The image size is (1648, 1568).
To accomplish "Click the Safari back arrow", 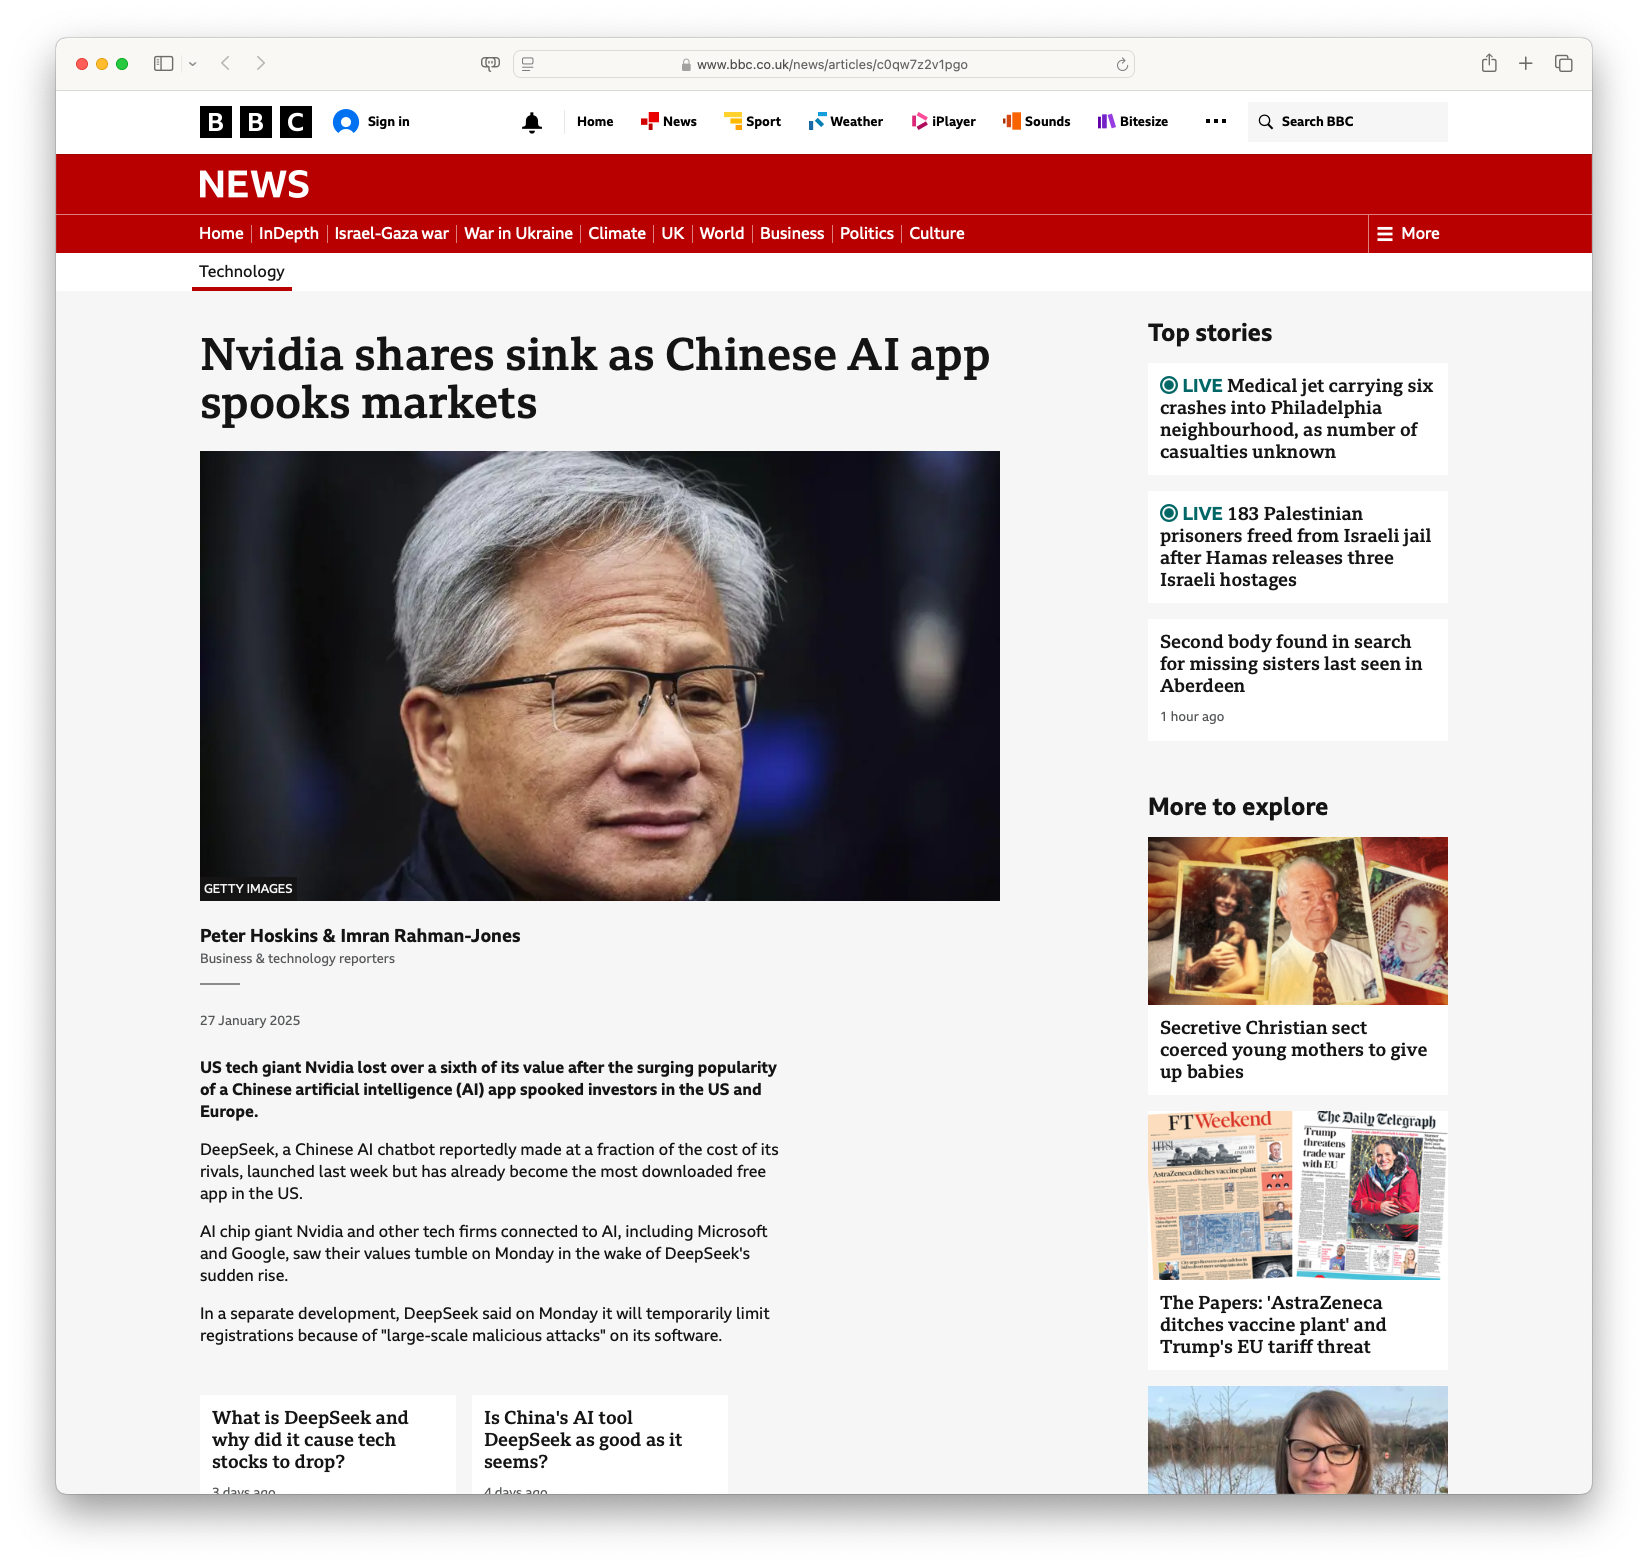I will pos(226,64).
